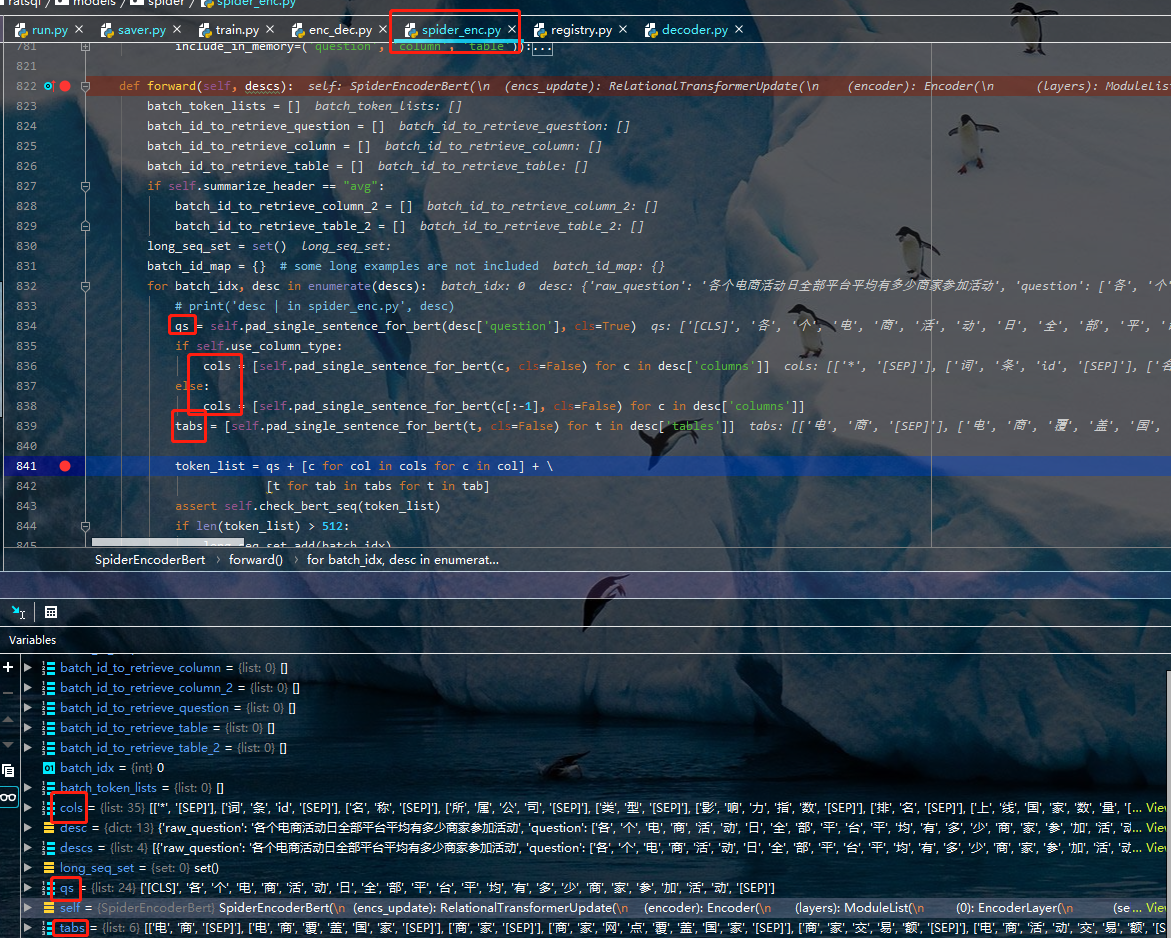
Task: Close the decoder.py editor tab
Action: pyautogui.click(x=740, y=30)
